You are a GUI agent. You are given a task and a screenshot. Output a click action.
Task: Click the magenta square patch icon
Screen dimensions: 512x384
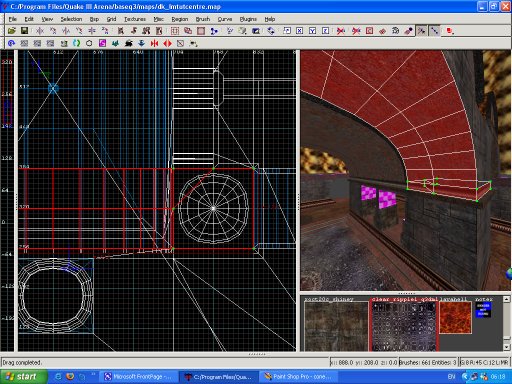[102, 43]
